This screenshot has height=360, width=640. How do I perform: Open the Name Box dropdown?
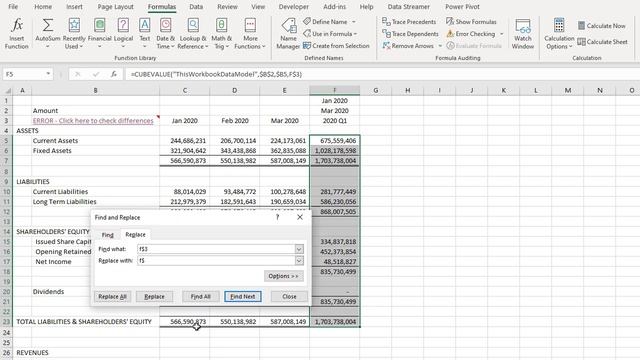[x=48, y=74]
